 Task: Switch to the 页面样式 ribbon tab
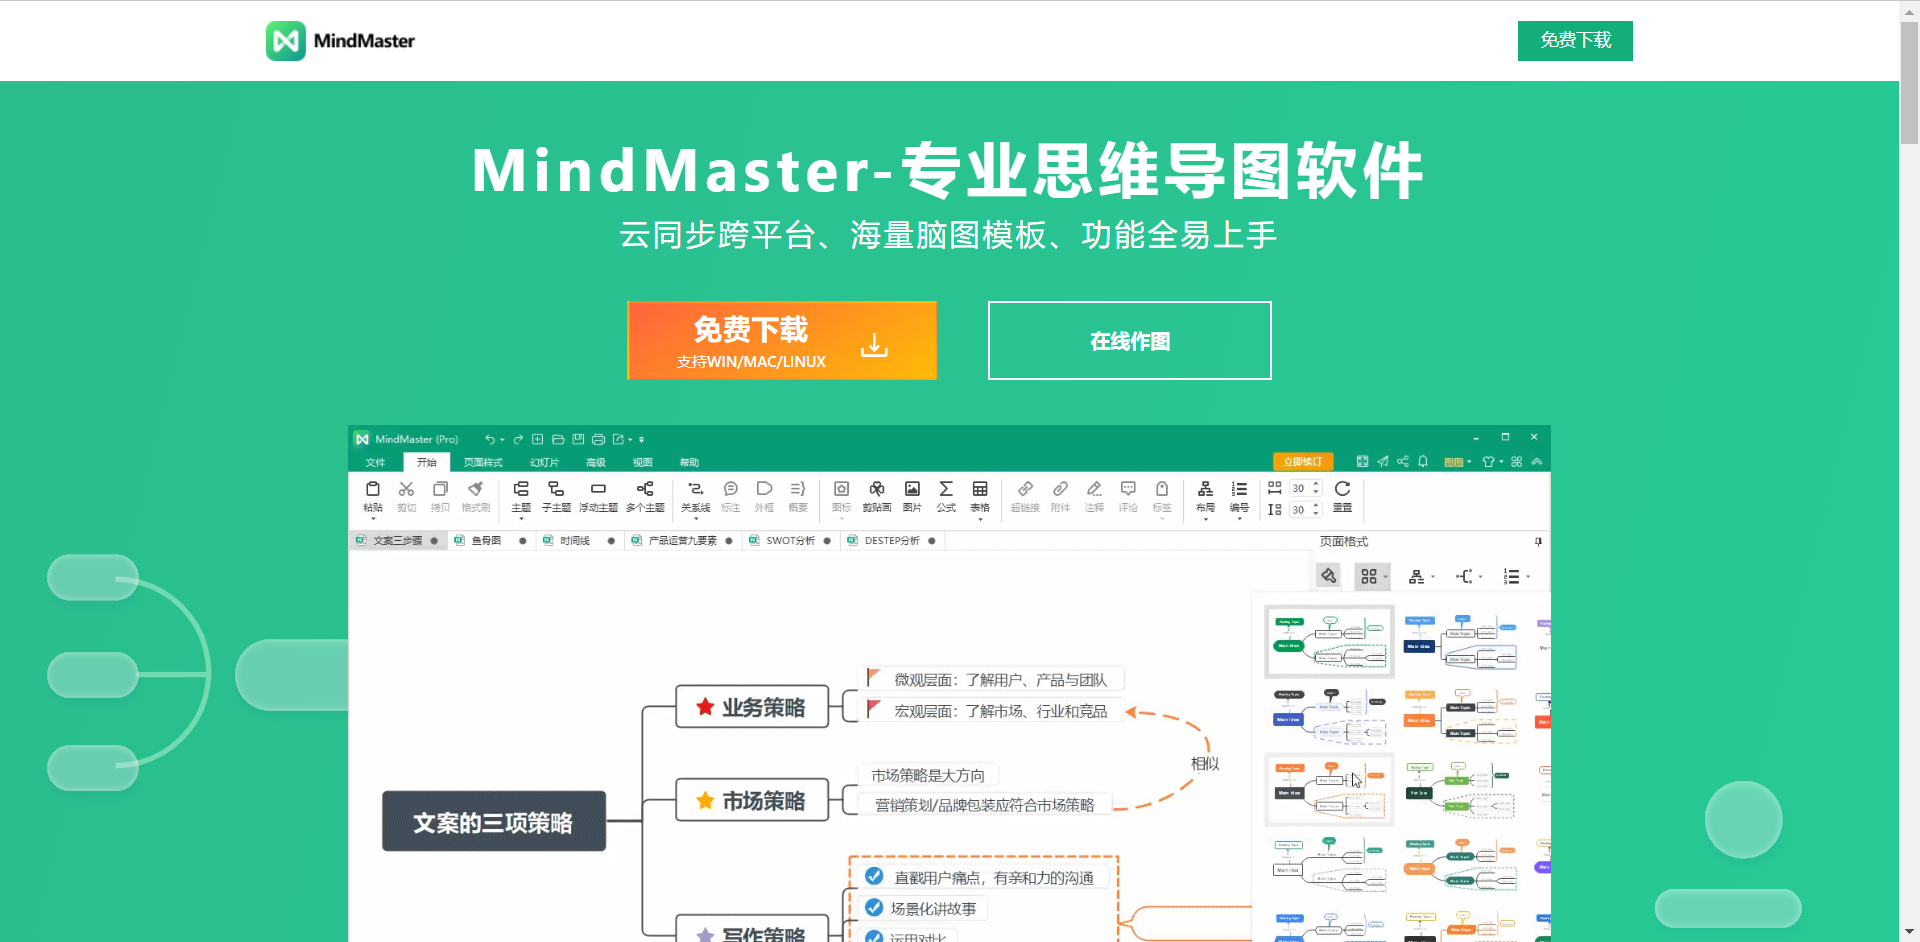coord(483,462)
